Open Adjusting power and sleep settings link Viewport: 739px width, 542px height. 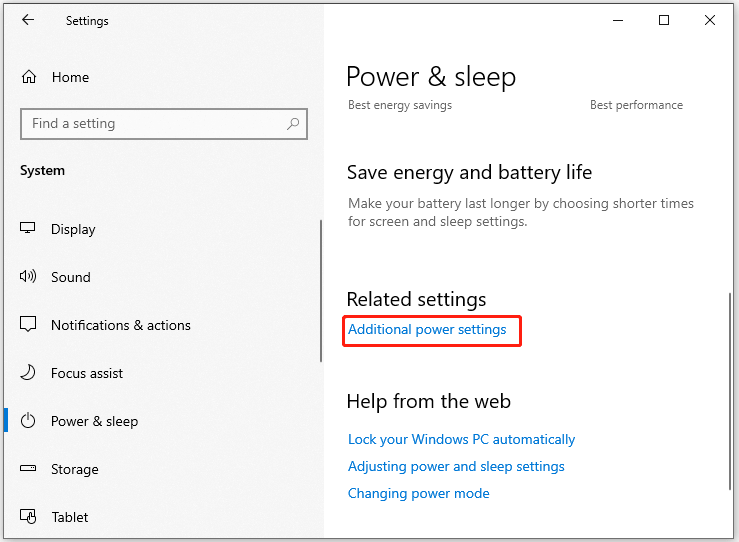456,466
